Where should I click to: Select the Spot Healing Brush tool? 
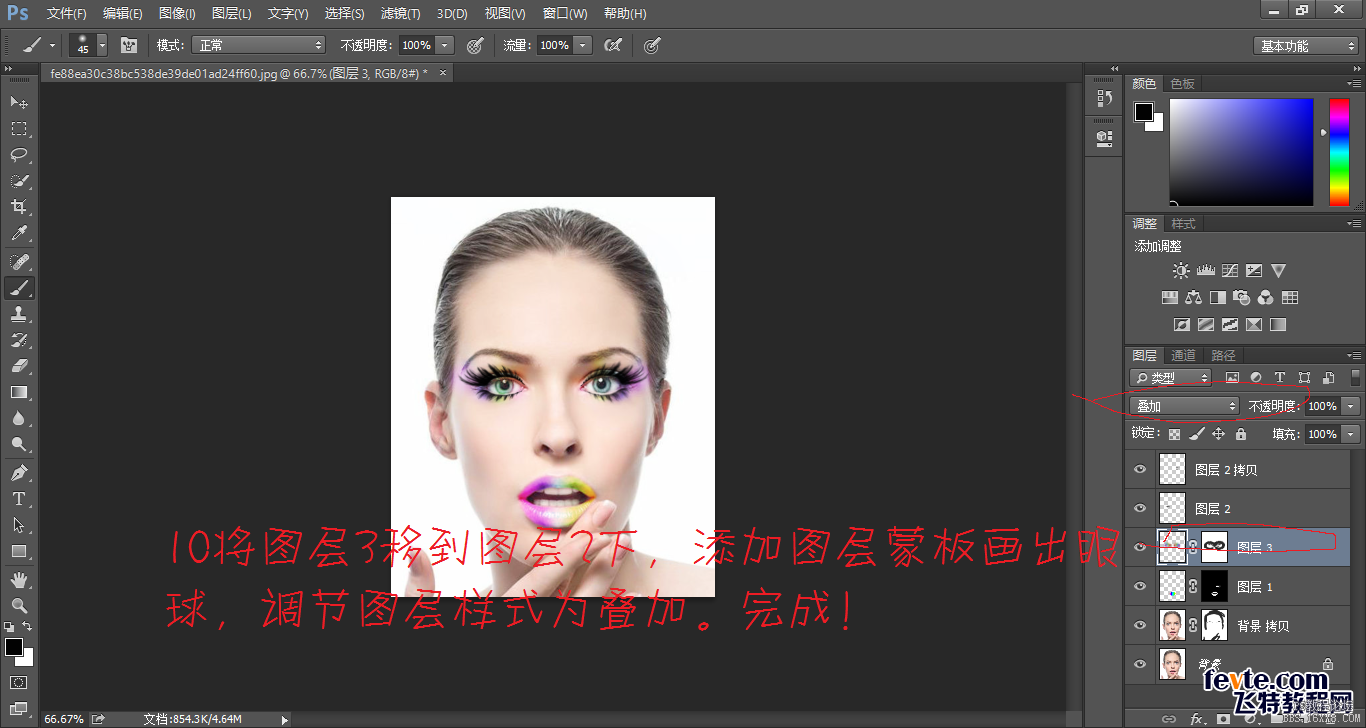[x=19, y=262]
